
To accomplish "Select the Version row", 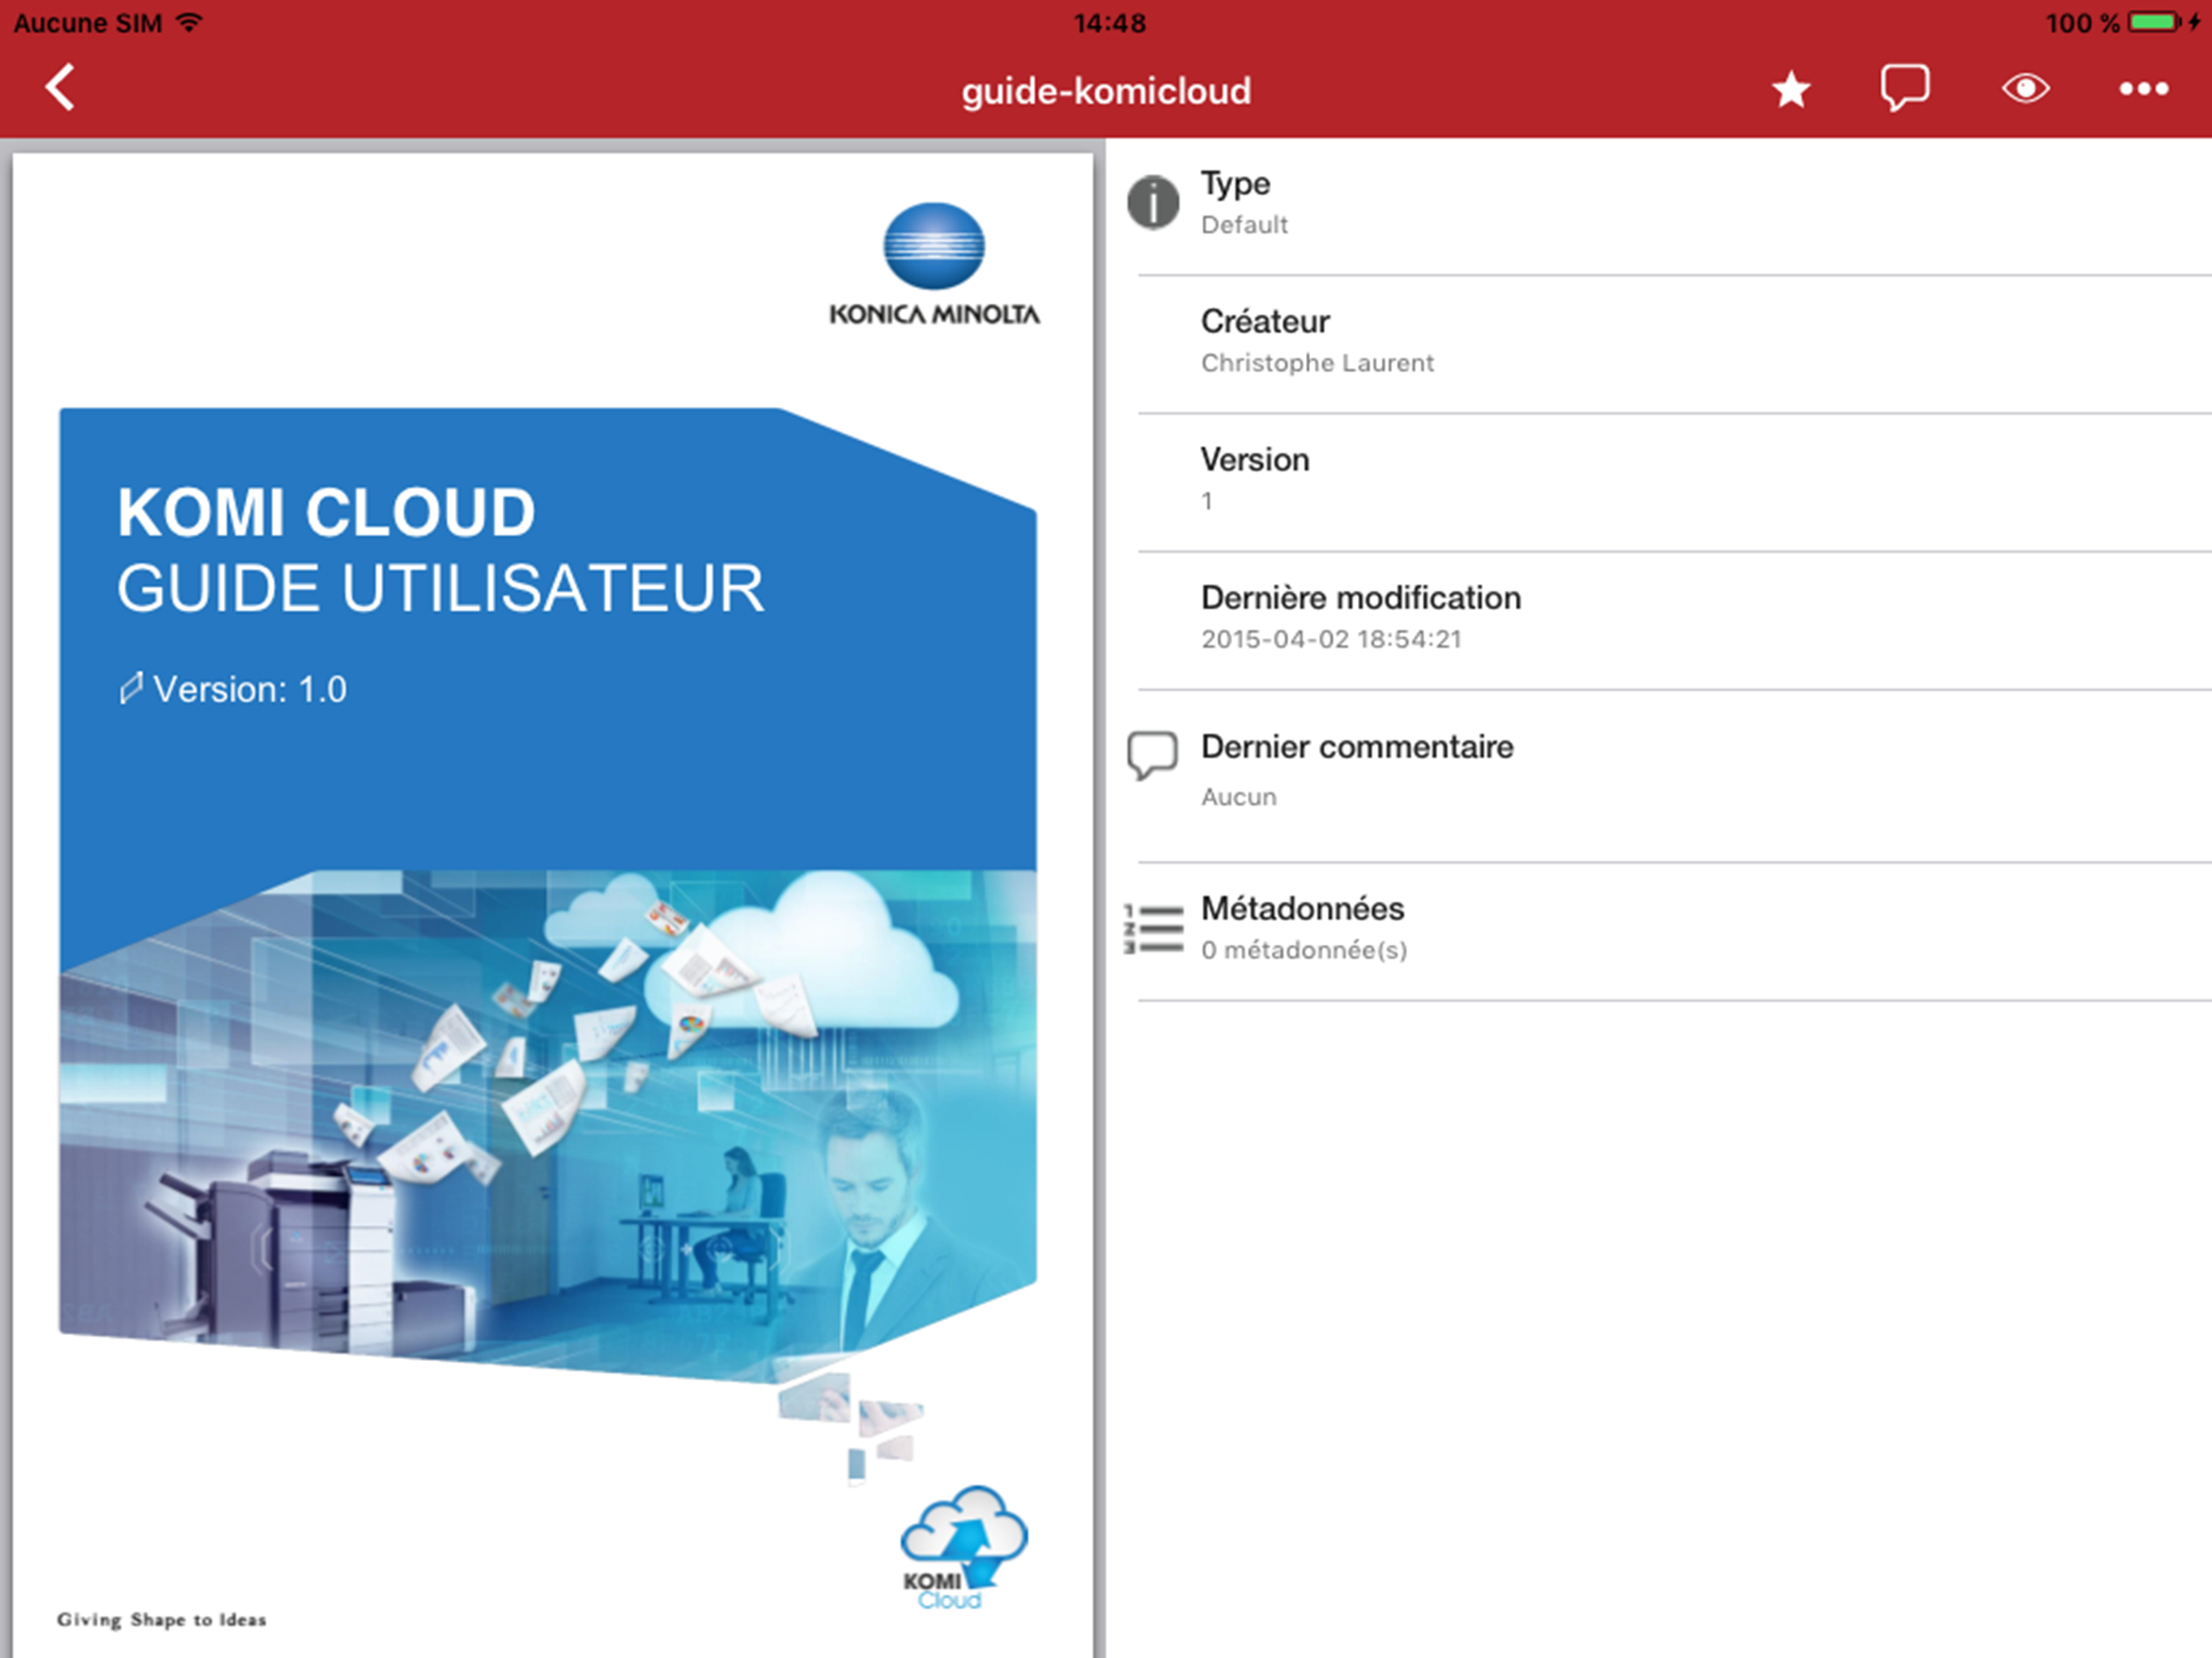I will click(1659, 481).
